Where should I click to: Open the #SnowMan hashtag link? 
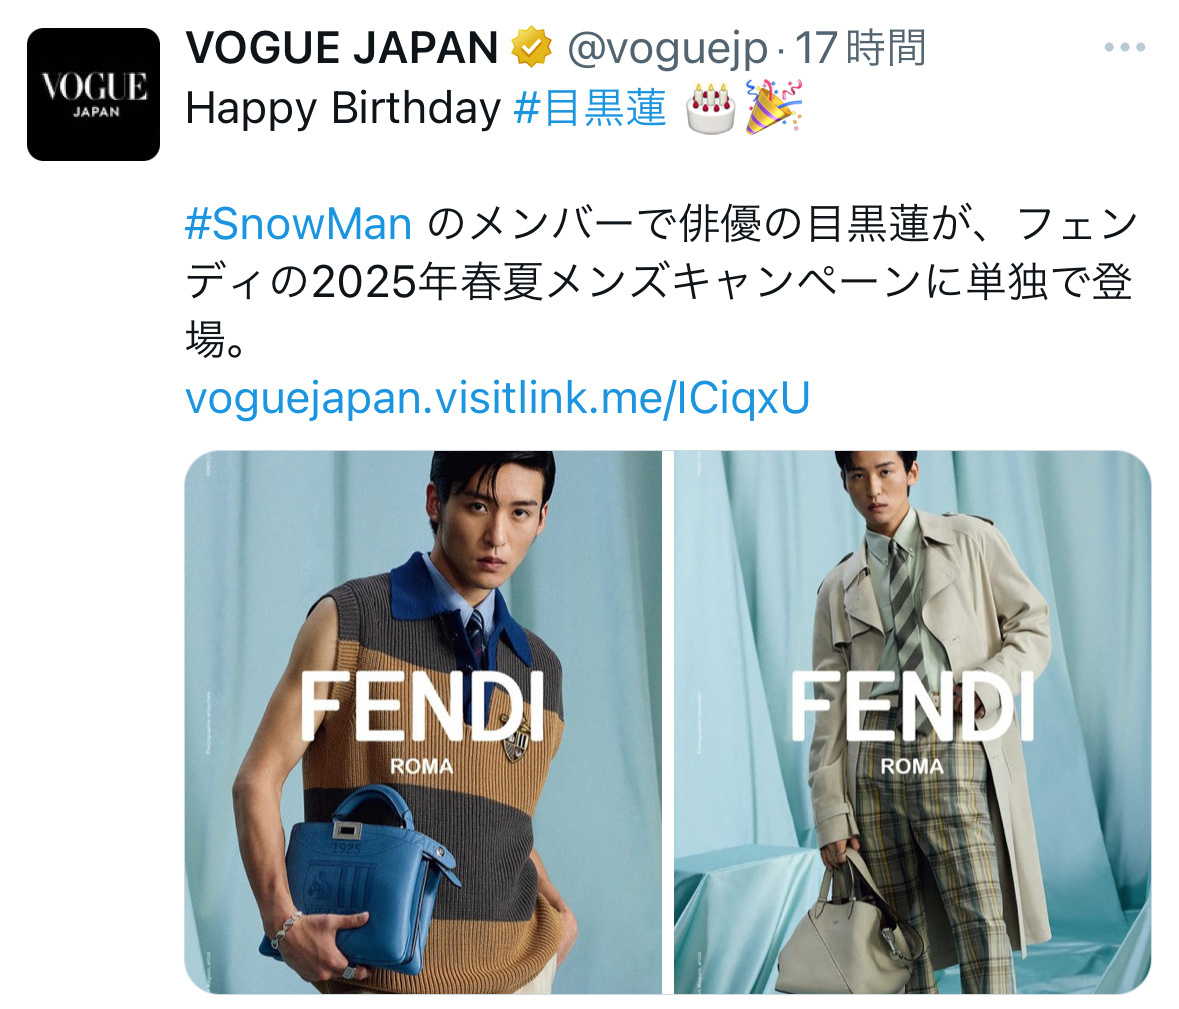pos(299,224)
